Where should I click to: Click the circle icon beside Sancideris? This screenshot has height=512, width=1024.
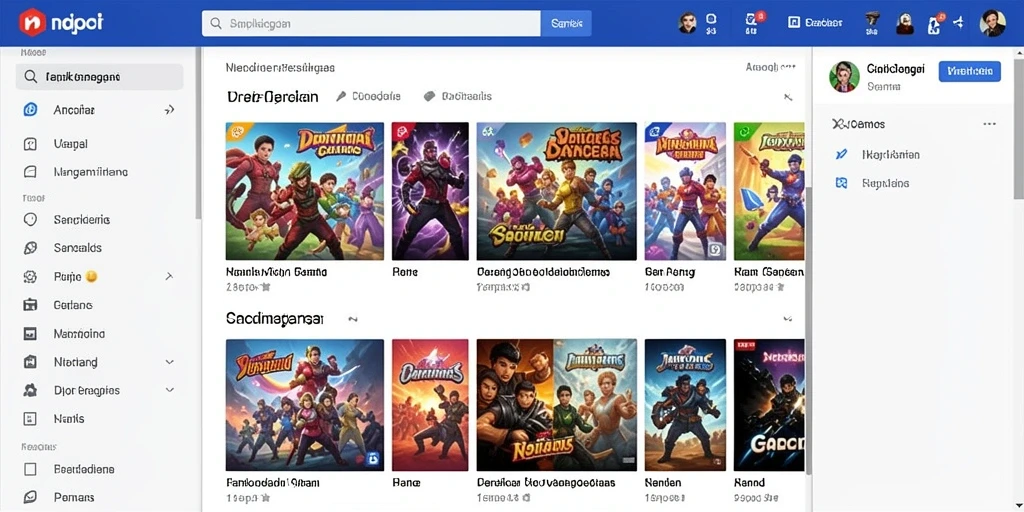30,219
